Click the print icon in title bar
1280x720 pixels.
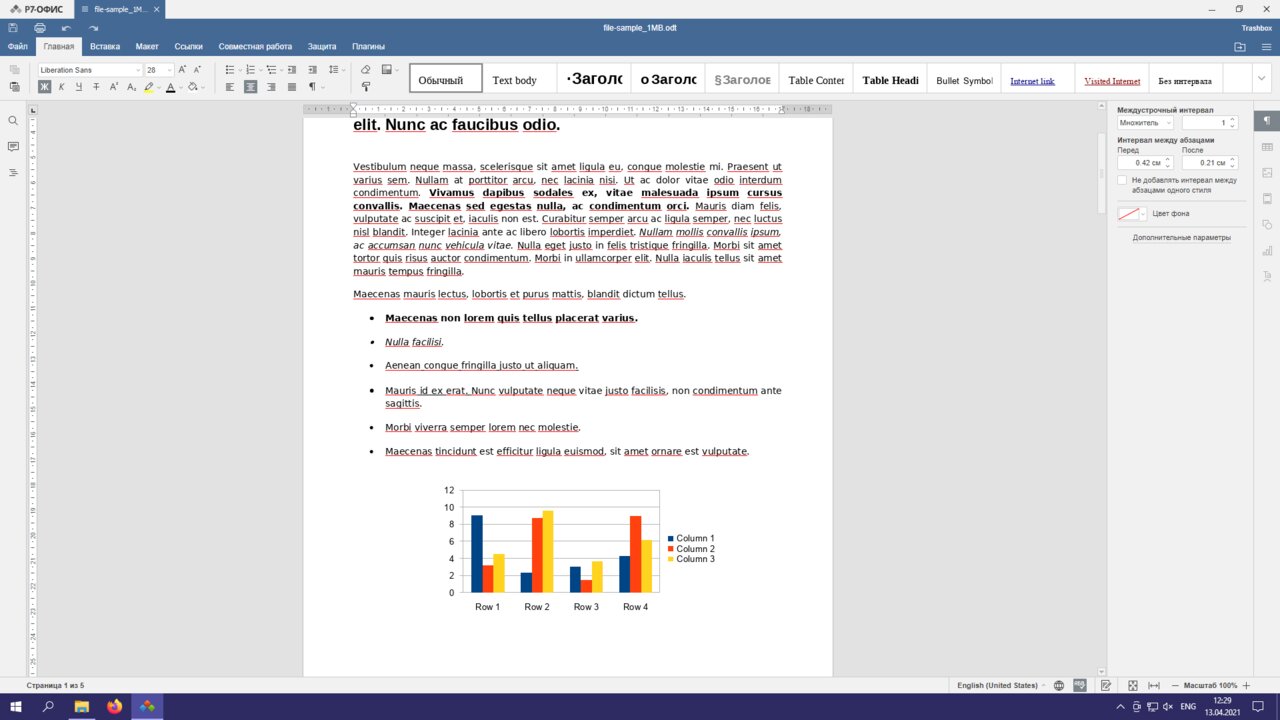[x=40, y=28]
